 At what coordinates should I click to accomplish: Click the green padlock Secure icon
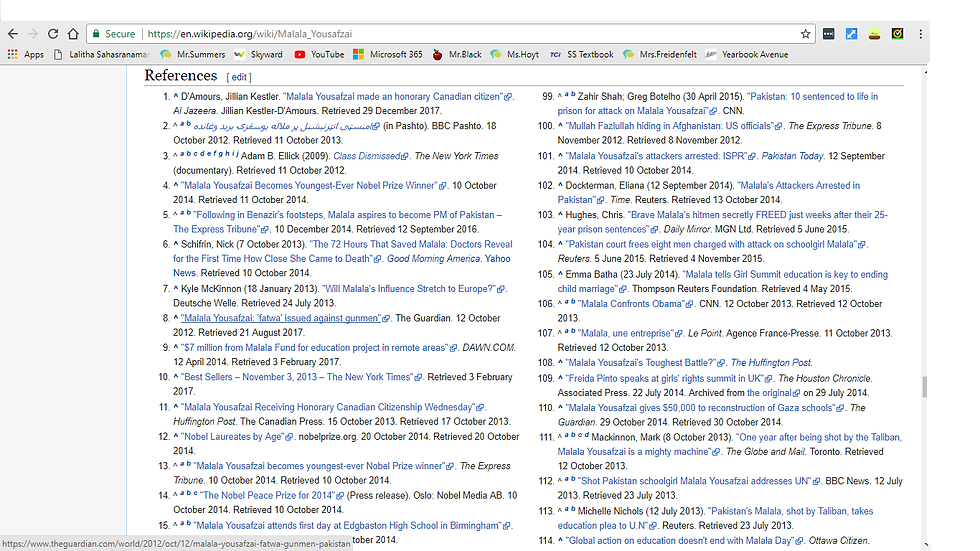point(96,34)
